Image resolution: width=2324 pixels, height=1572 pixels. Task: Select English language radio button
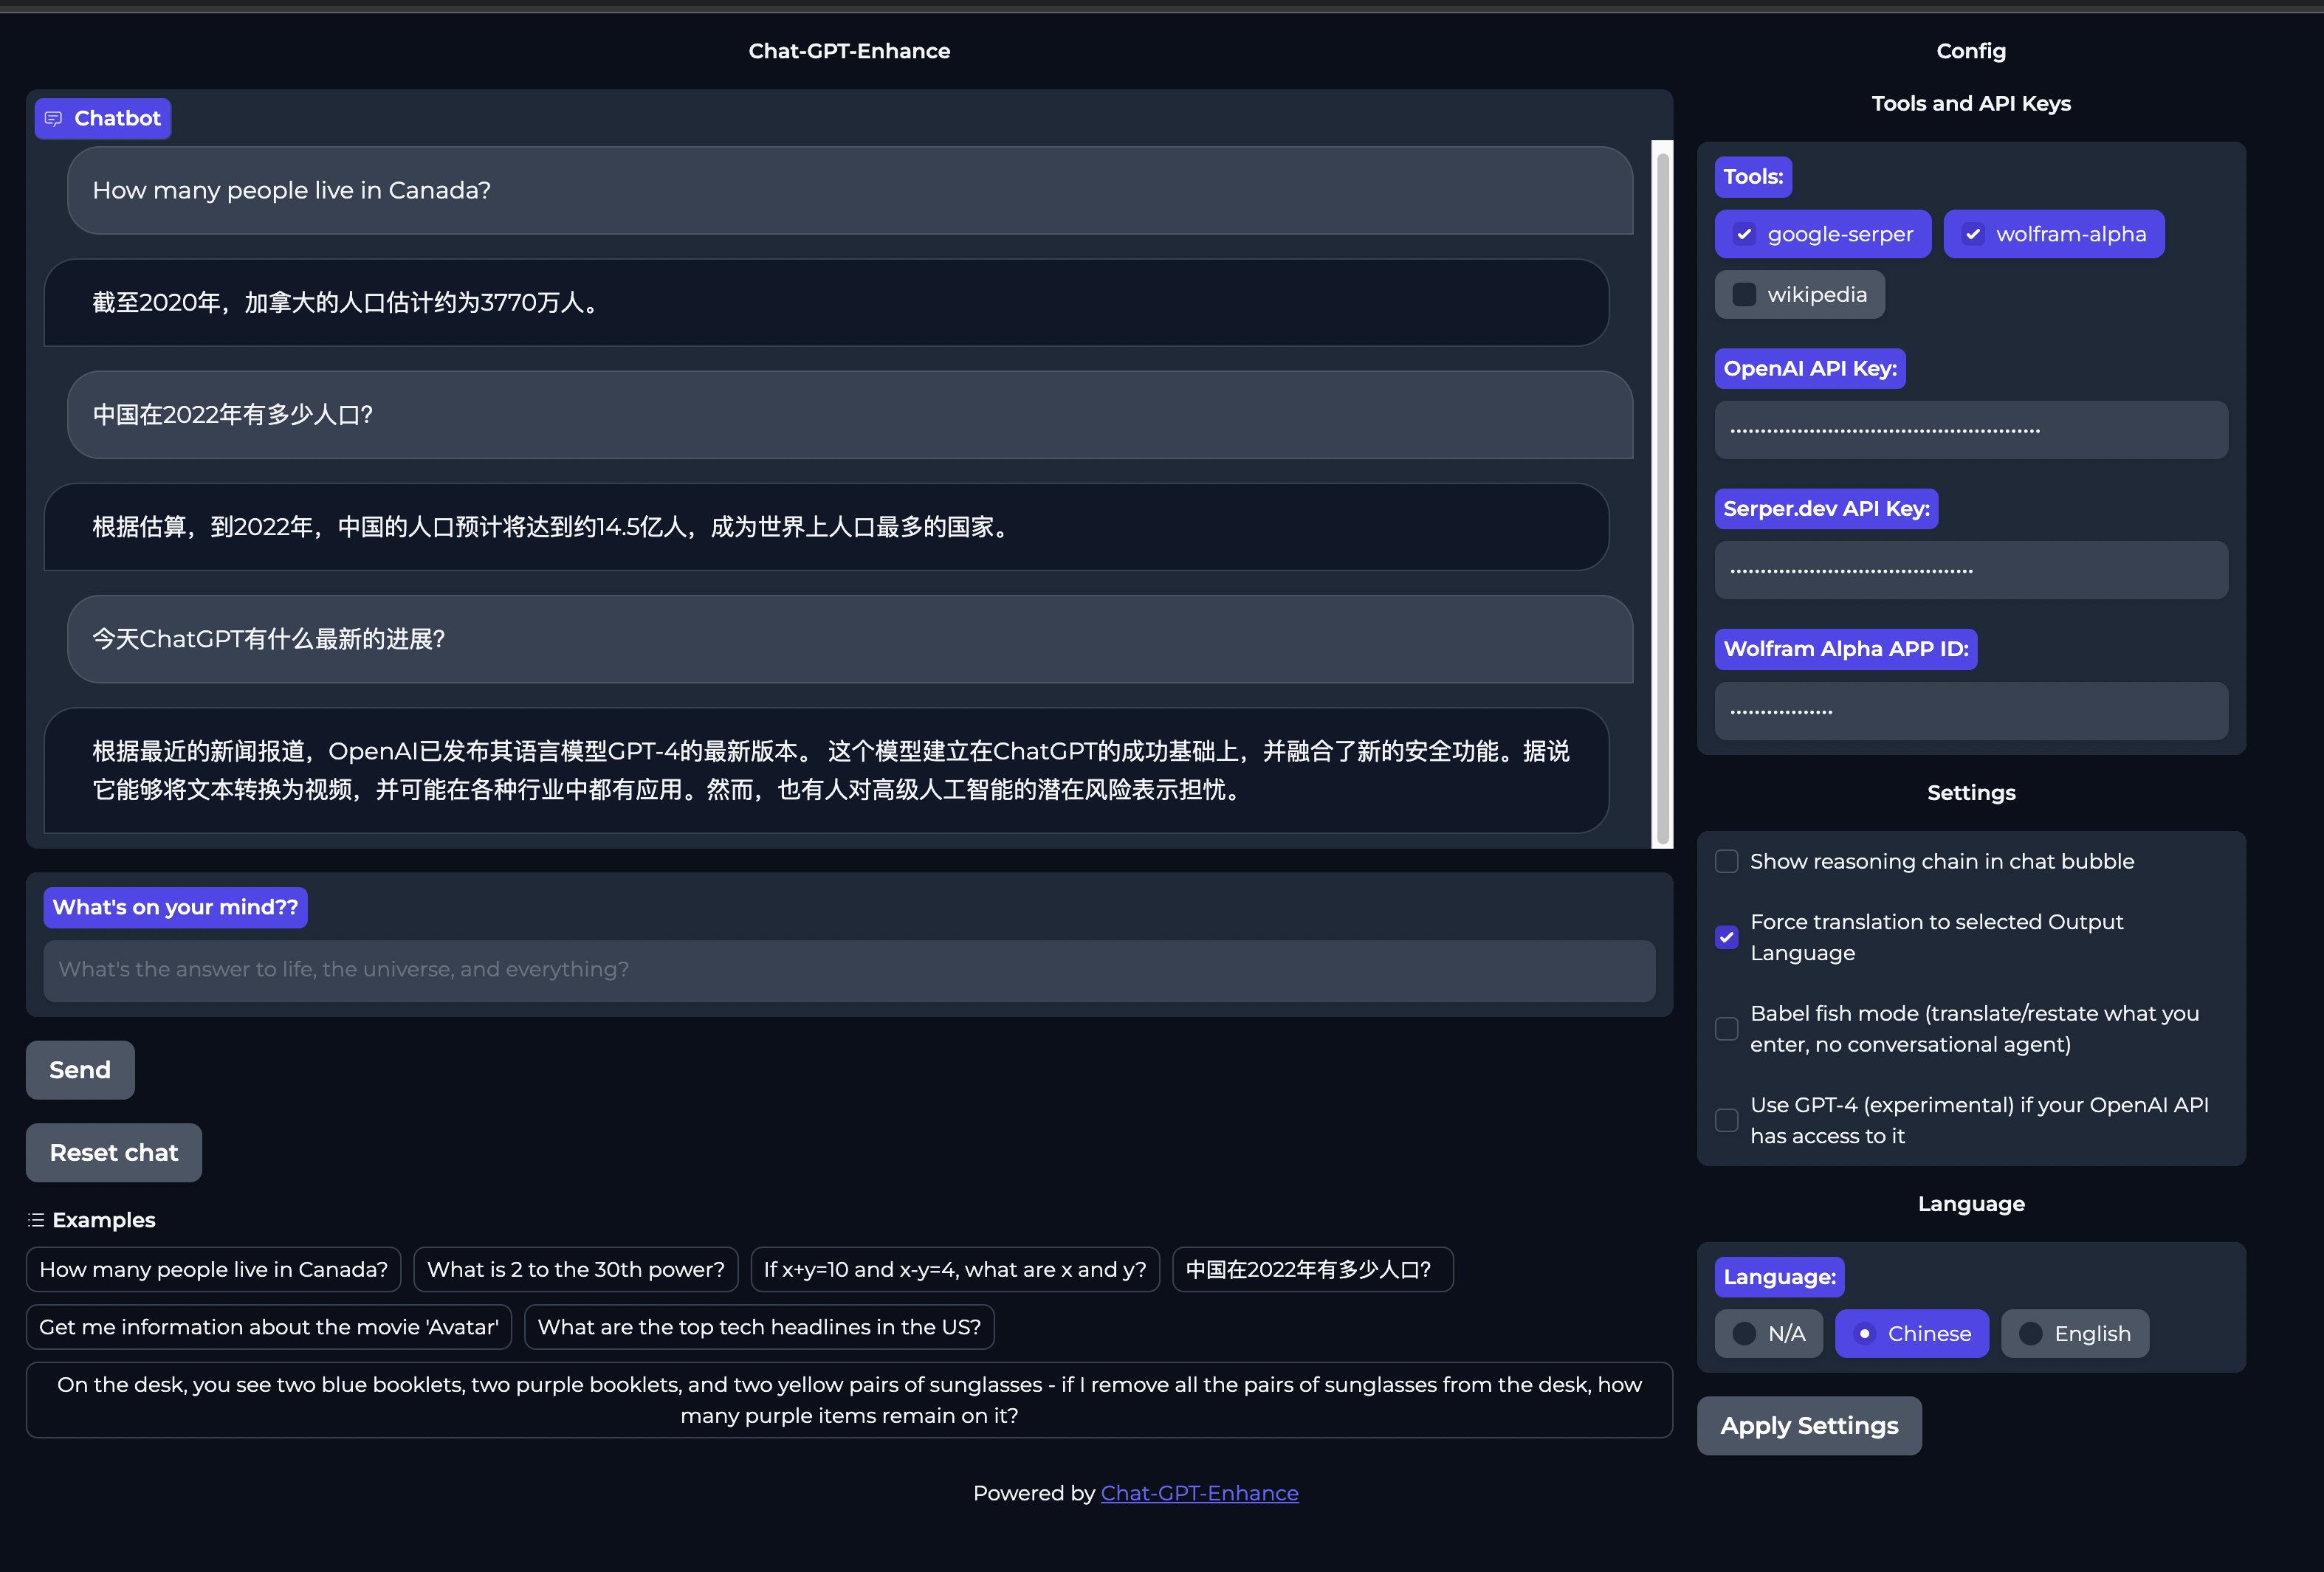(2030, 1334)
